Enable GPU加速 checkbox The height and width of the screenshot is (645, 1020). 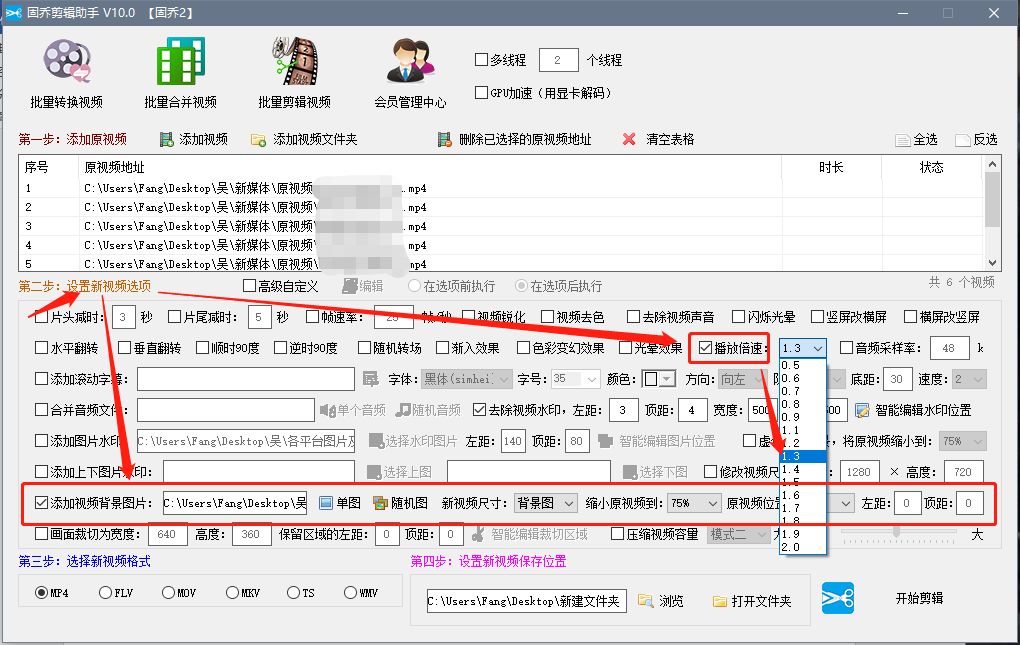[481, 93]
